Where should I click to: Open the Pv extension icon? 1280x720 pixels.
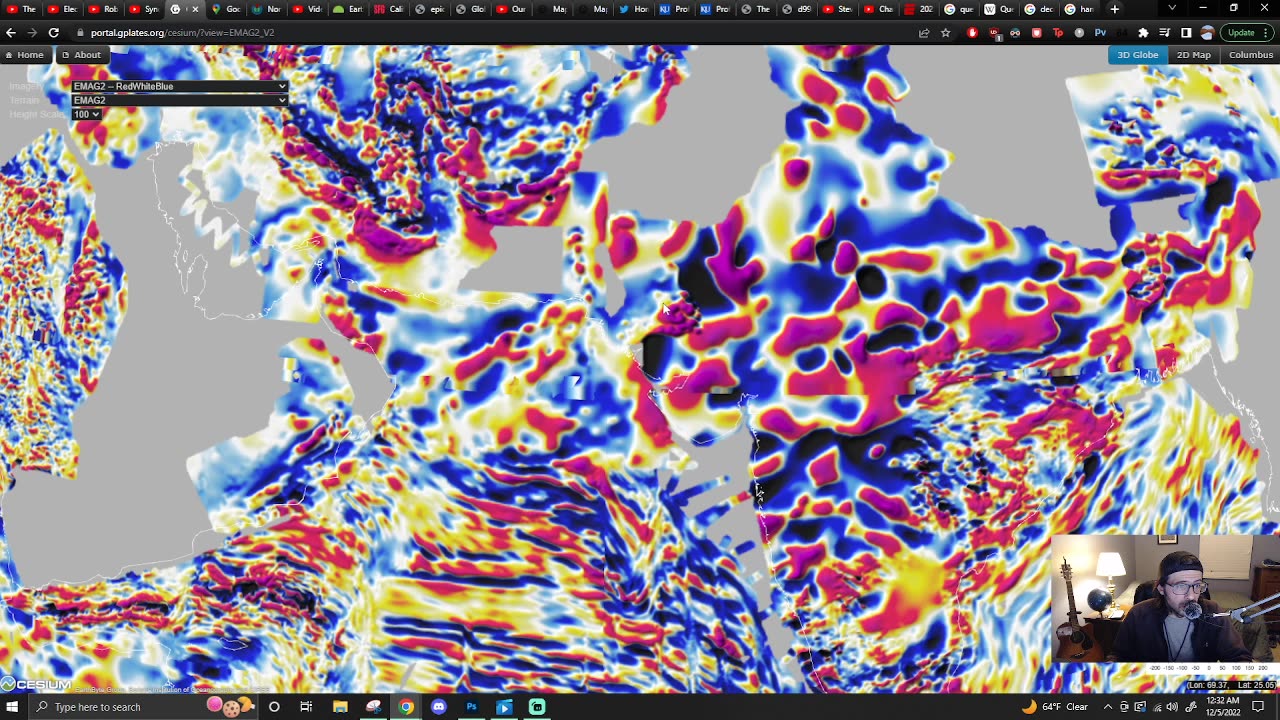pos(1100,32)
